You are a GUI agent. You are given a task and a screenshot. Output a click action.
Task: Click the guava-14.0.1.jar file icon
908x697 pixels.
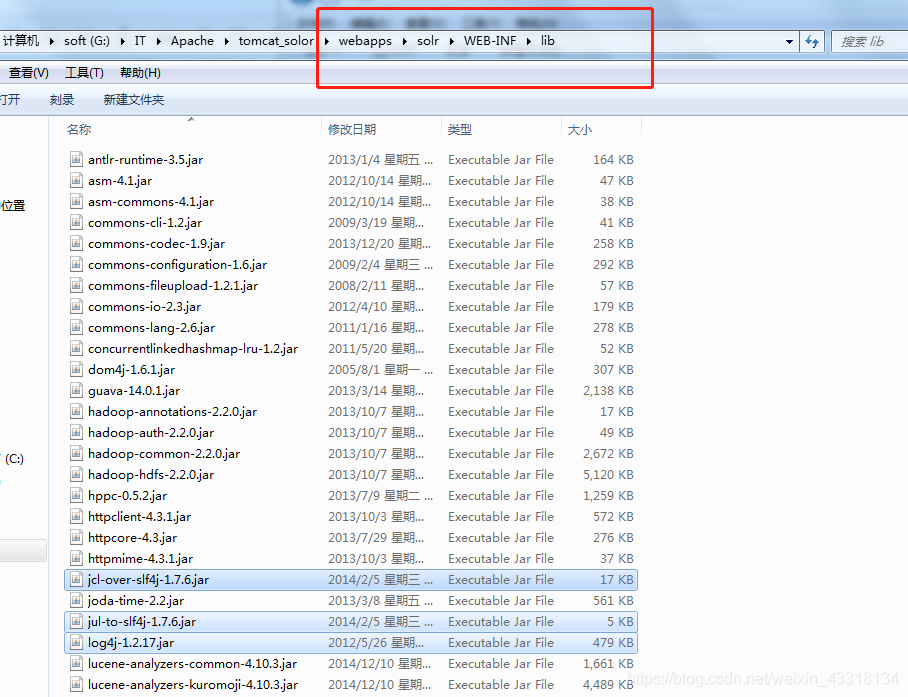tap(76, 390)
